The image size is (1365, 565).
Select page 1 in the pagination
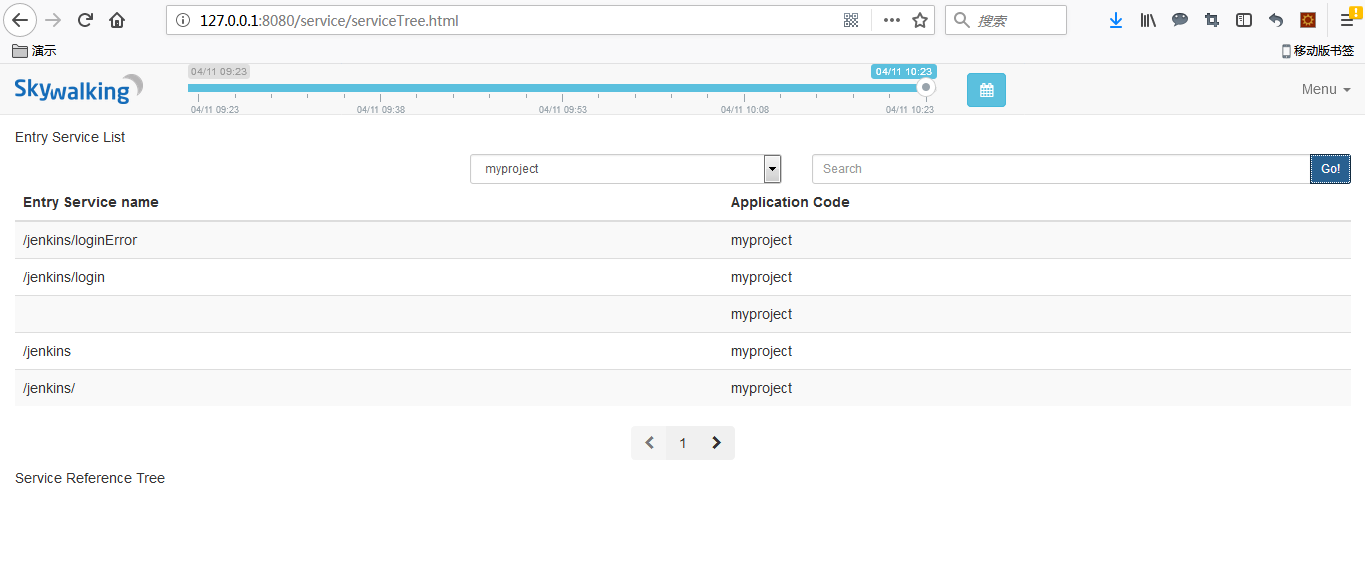(x=683, y=443)
